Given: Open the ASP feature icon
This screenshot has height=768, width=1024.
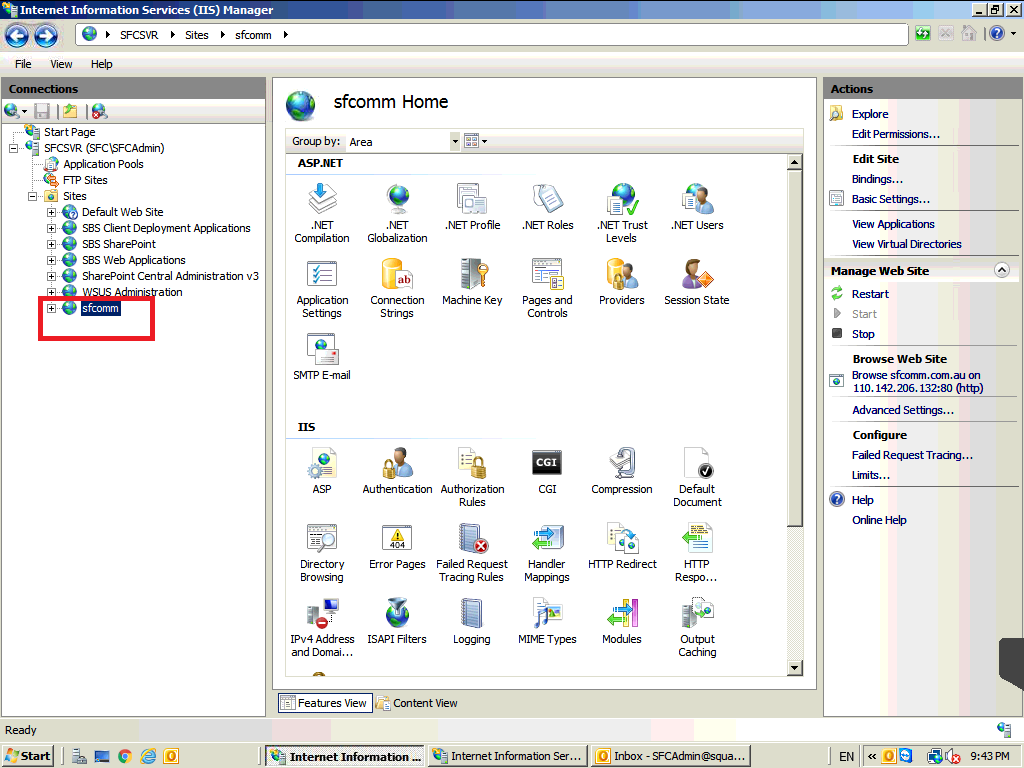Looking at the screenshot, I should click(x=322, y=471).
